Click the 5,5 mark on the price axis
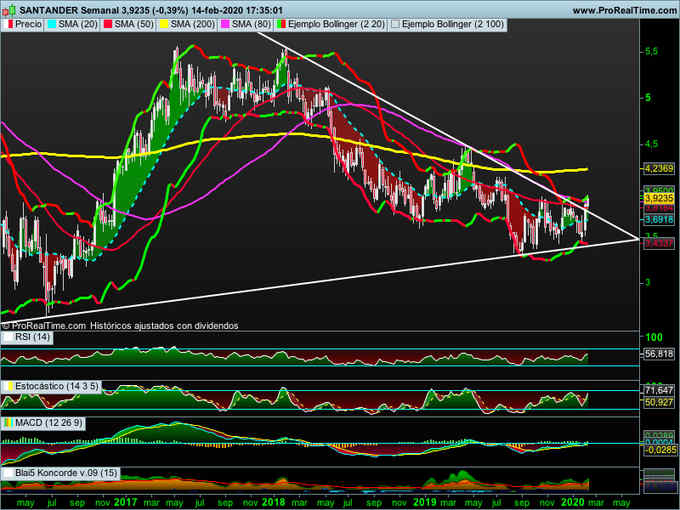The image size is (680, 510). point(651,51)
